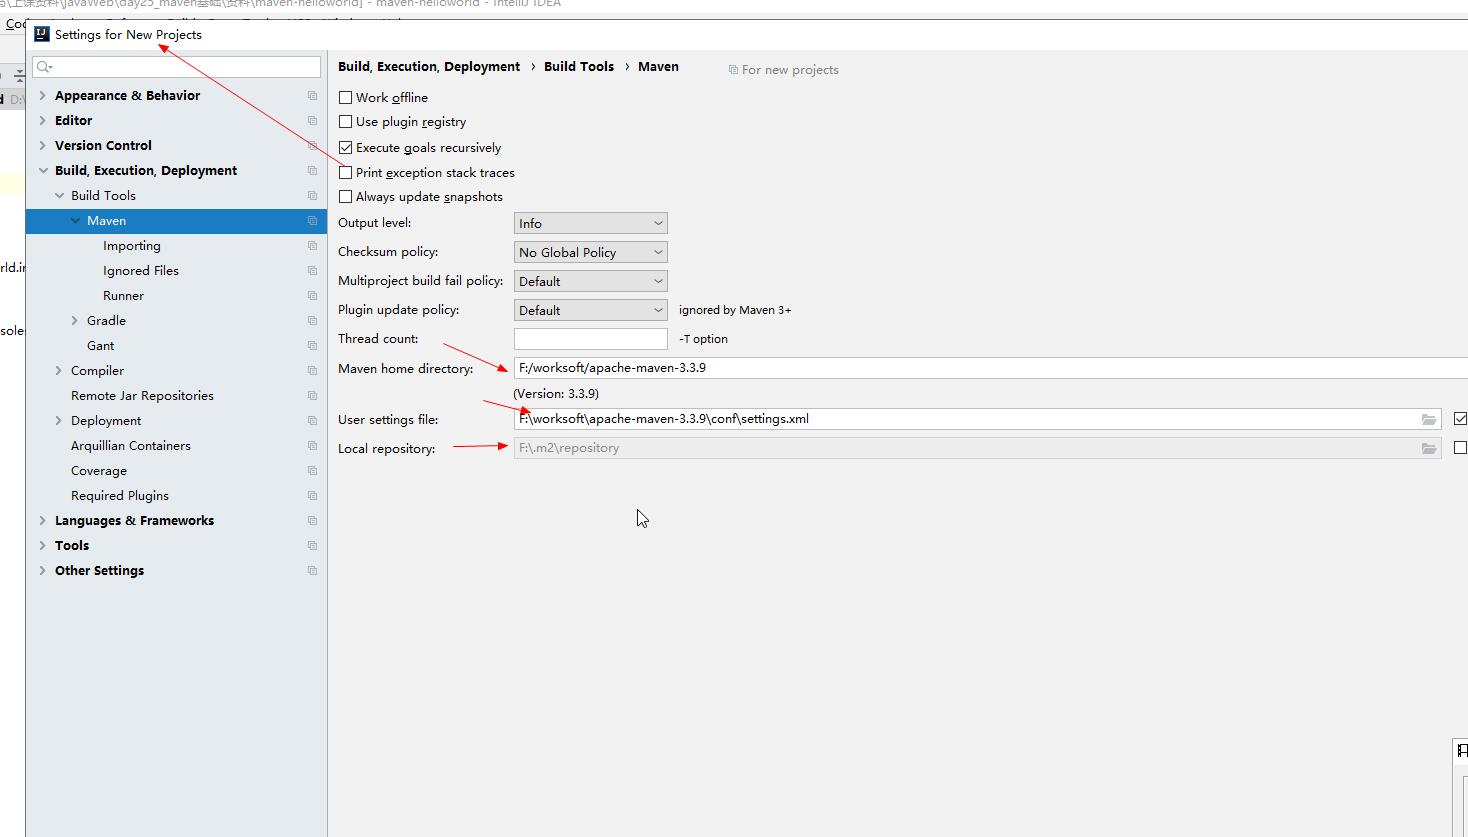
Task: Click the project-scope icon on the Coverage row
Action: tap(312, 471)
